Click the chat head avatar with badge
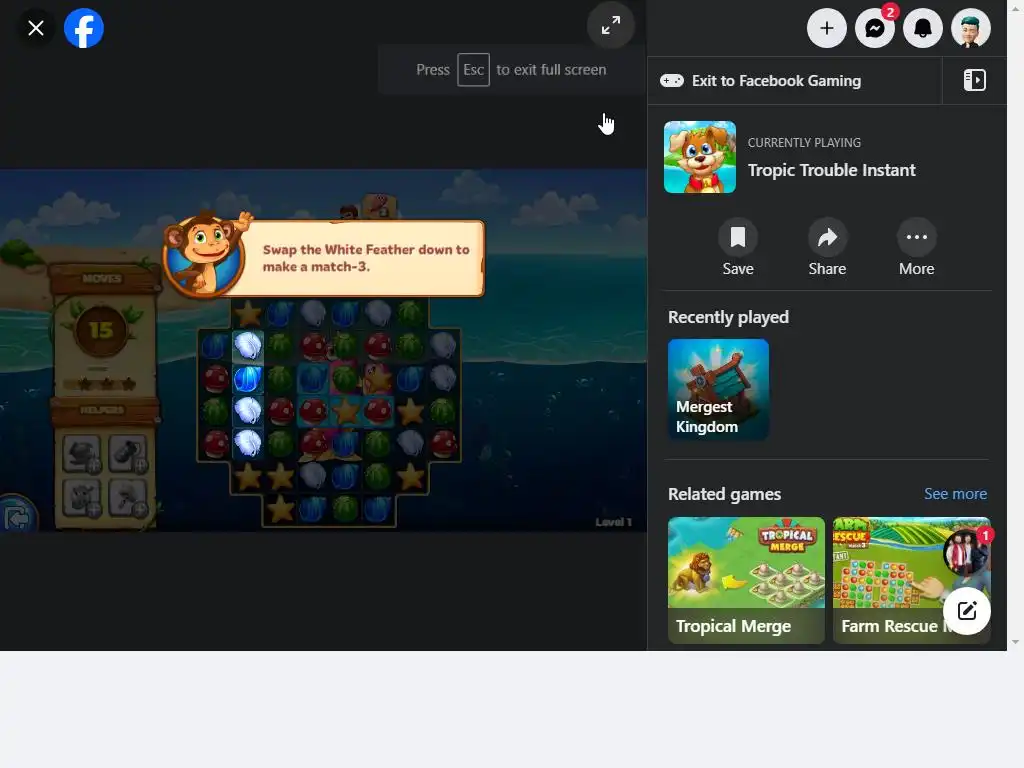 (967, 552)
